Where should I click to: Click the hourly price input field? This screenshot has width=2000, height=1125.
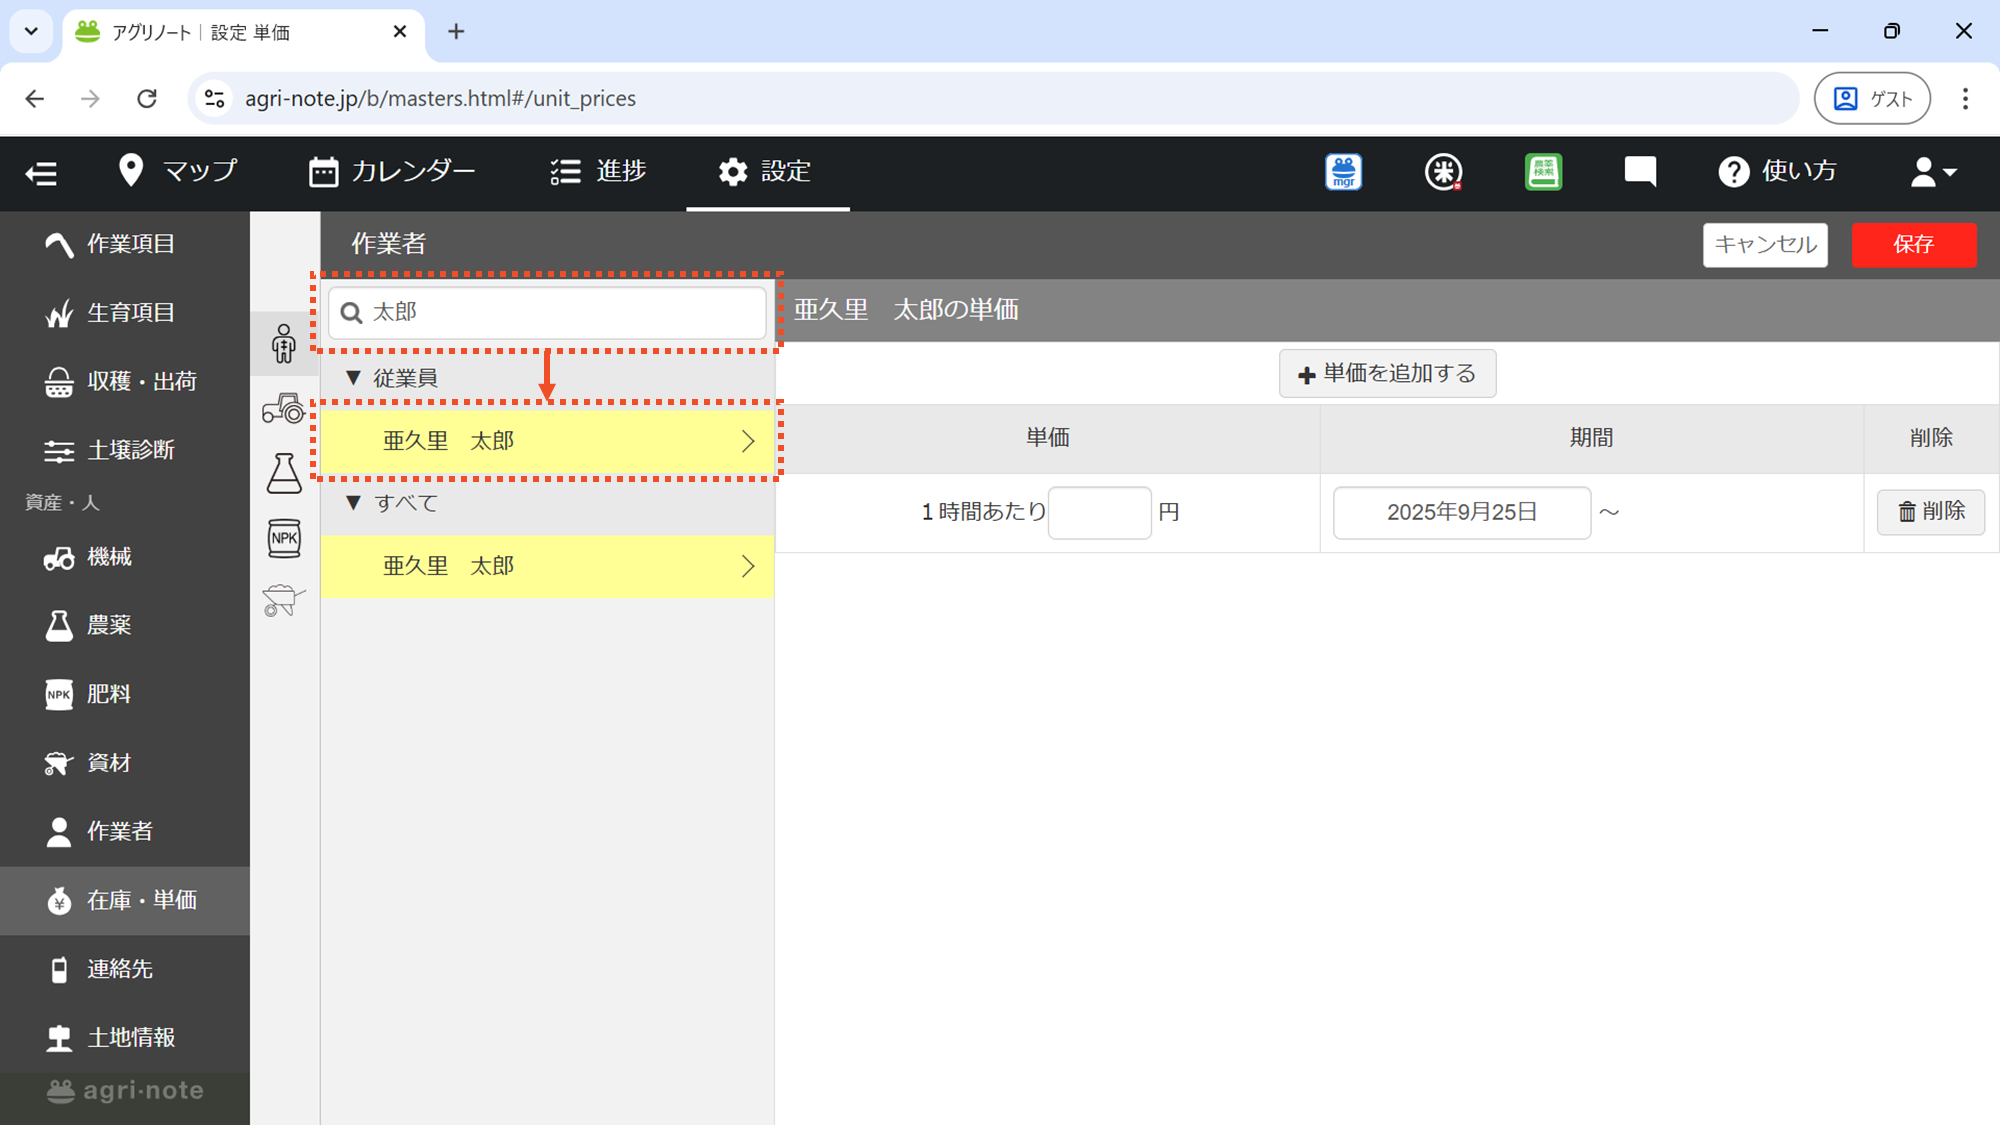click(x=1099, y=512)
